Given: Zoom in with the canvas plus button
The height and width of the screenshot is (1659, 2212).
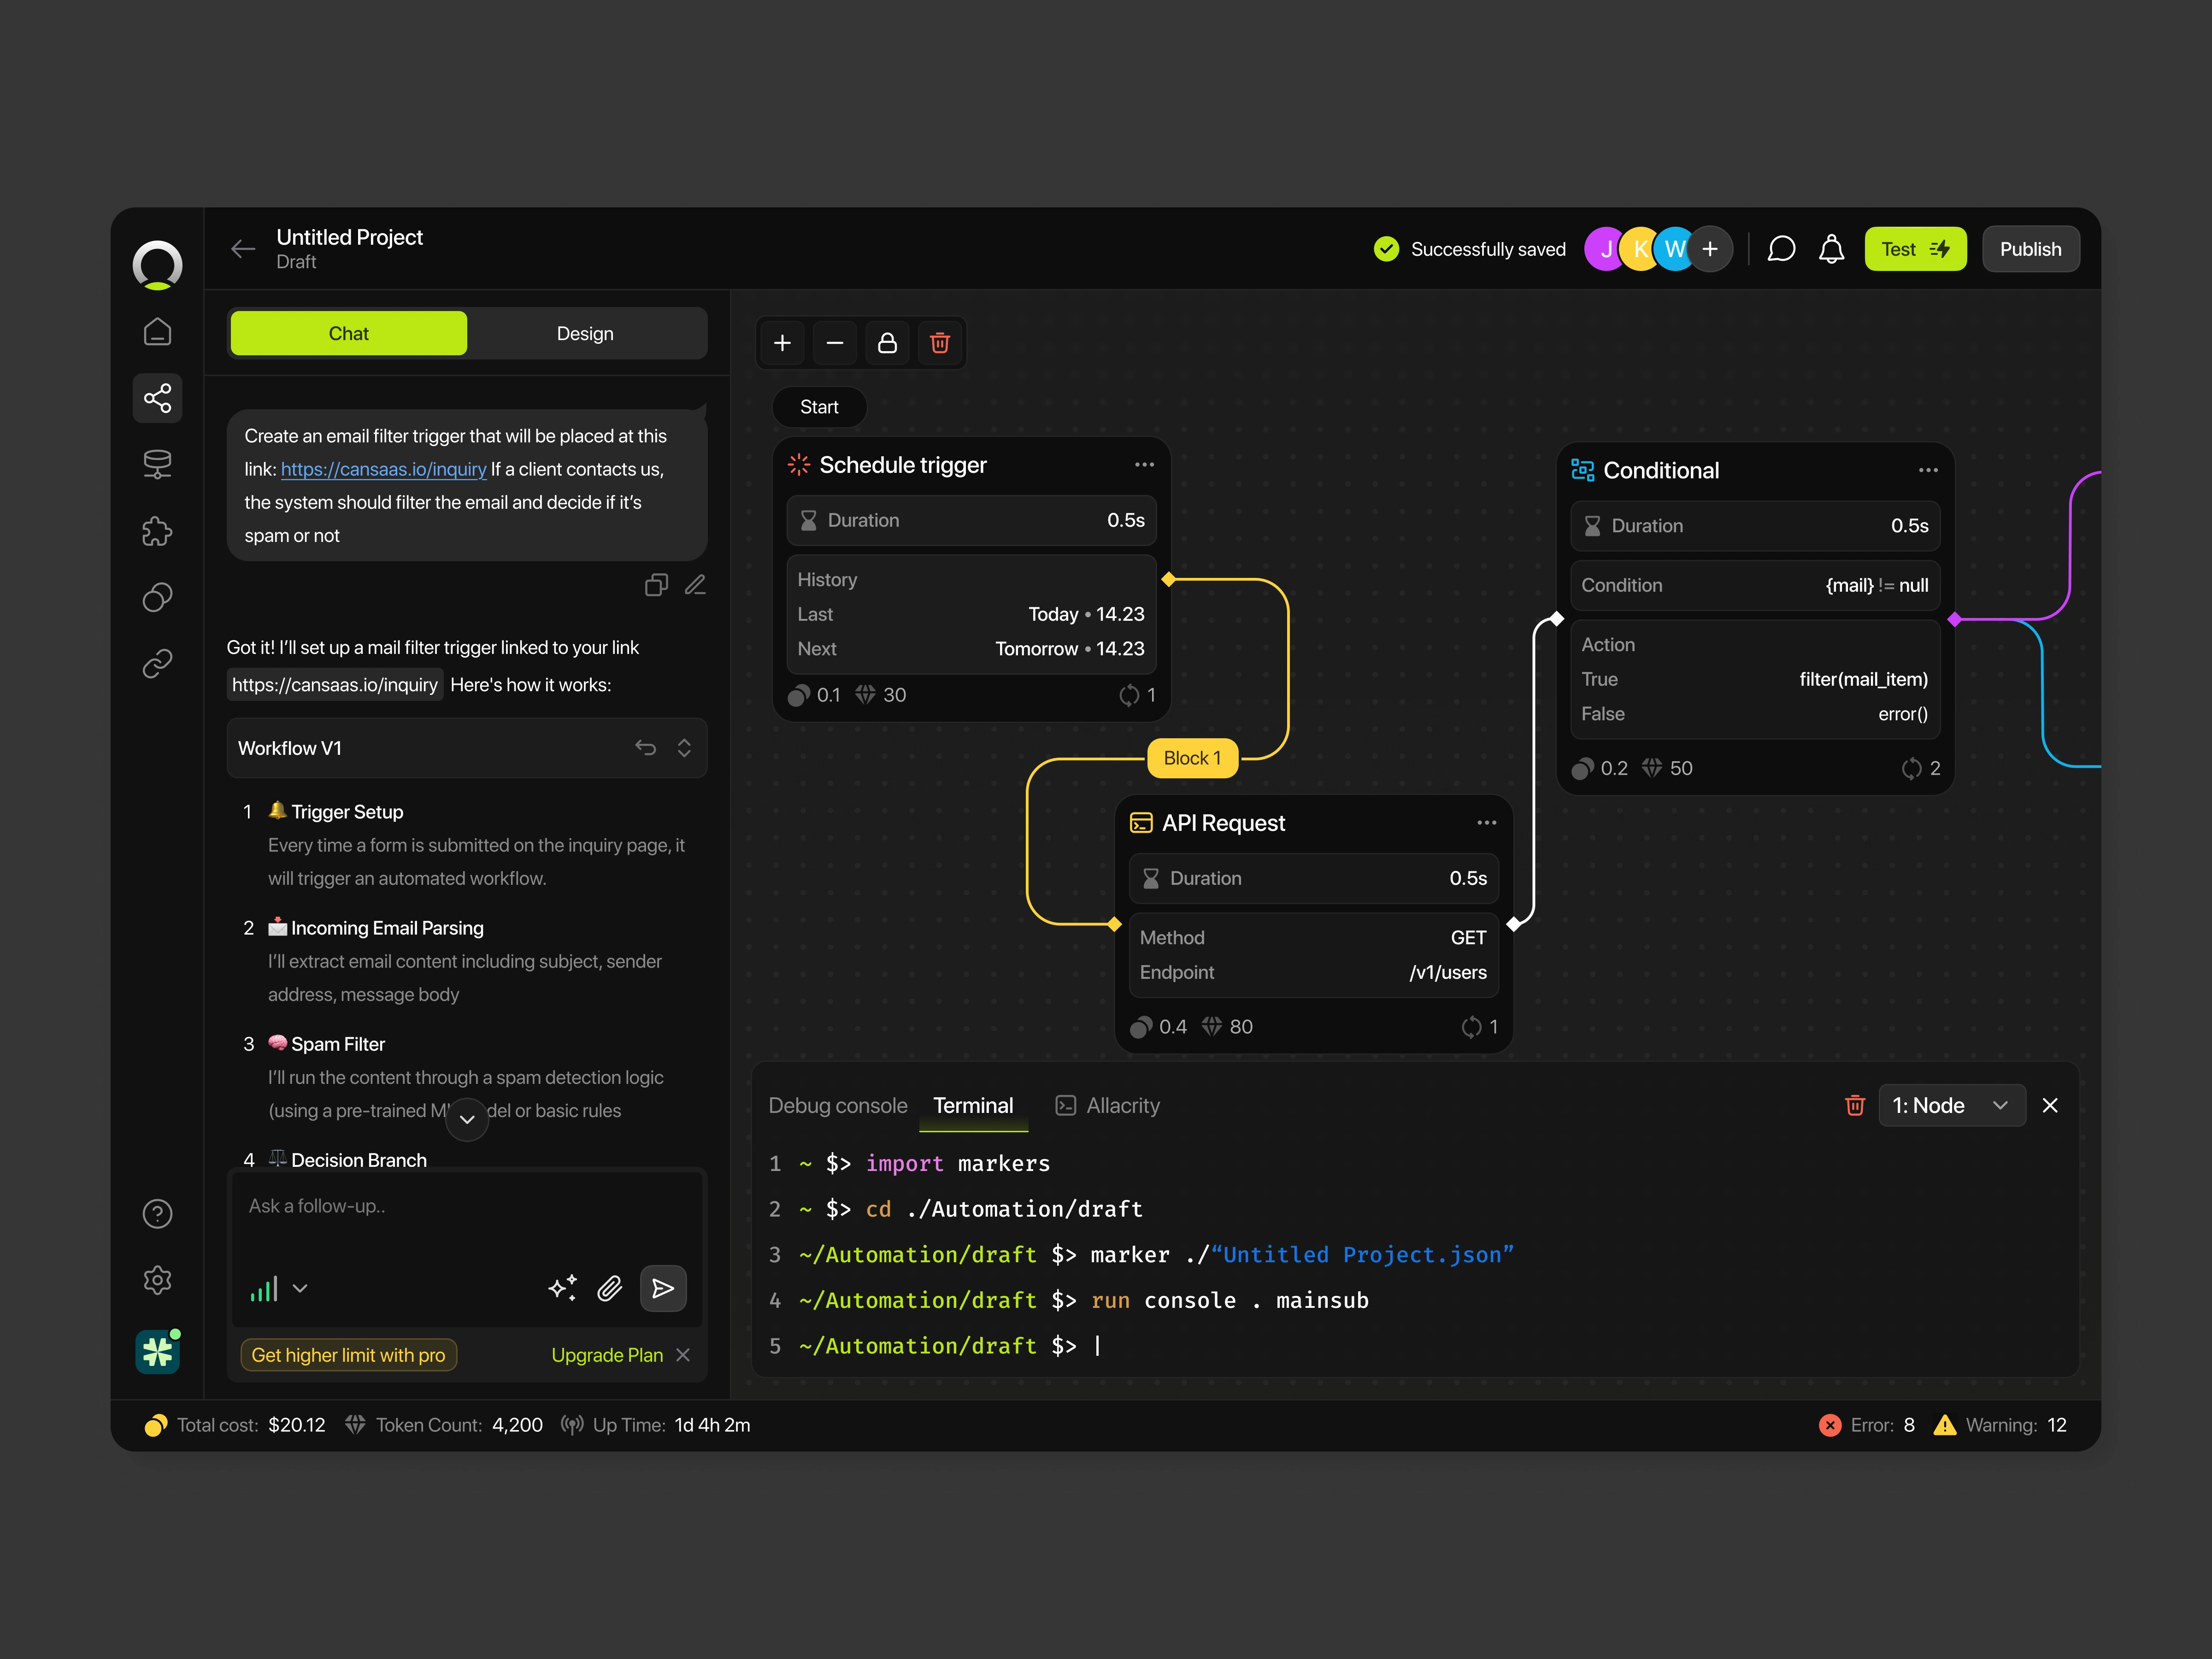Looking at the screenshot, I should [x=782, y=343].
